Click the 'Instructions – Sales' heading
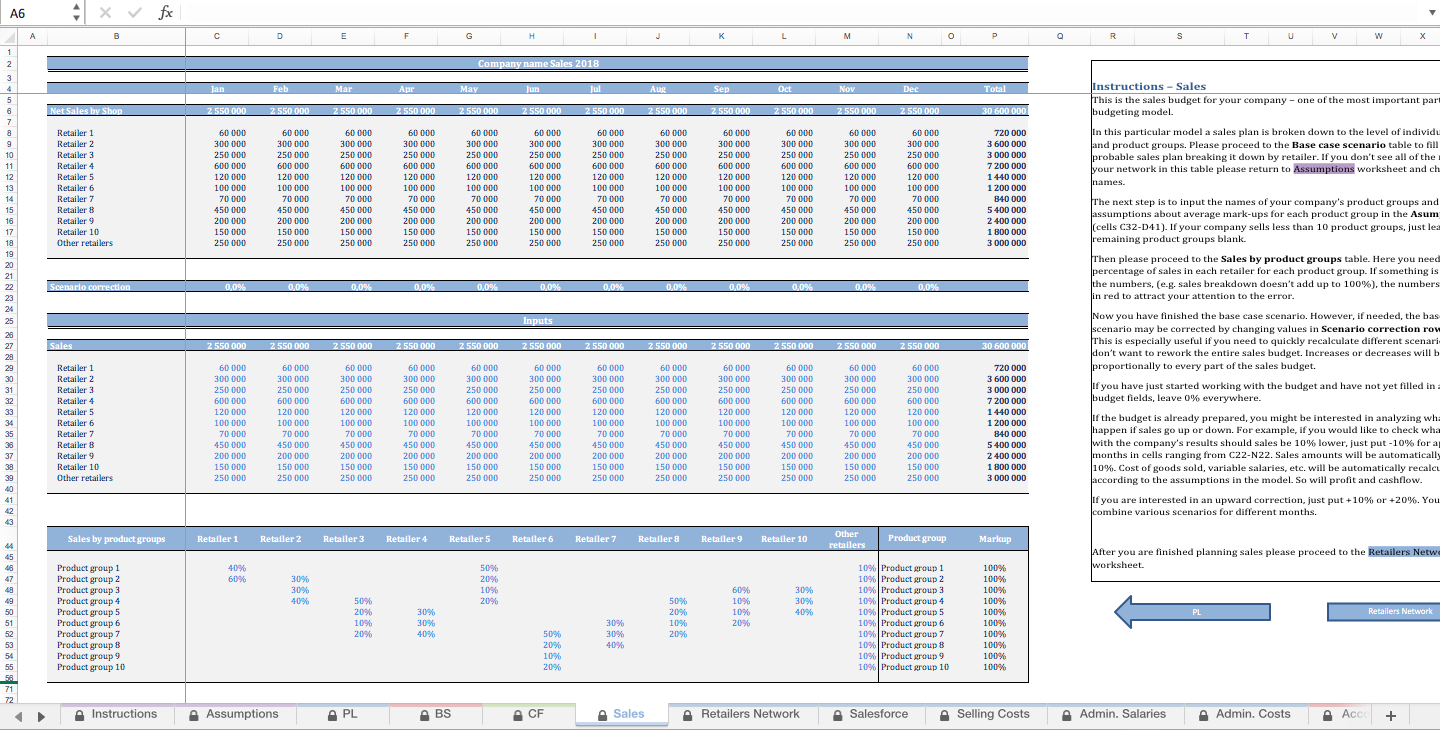This screenshot has height=730, width=1440. point(1149,87)
